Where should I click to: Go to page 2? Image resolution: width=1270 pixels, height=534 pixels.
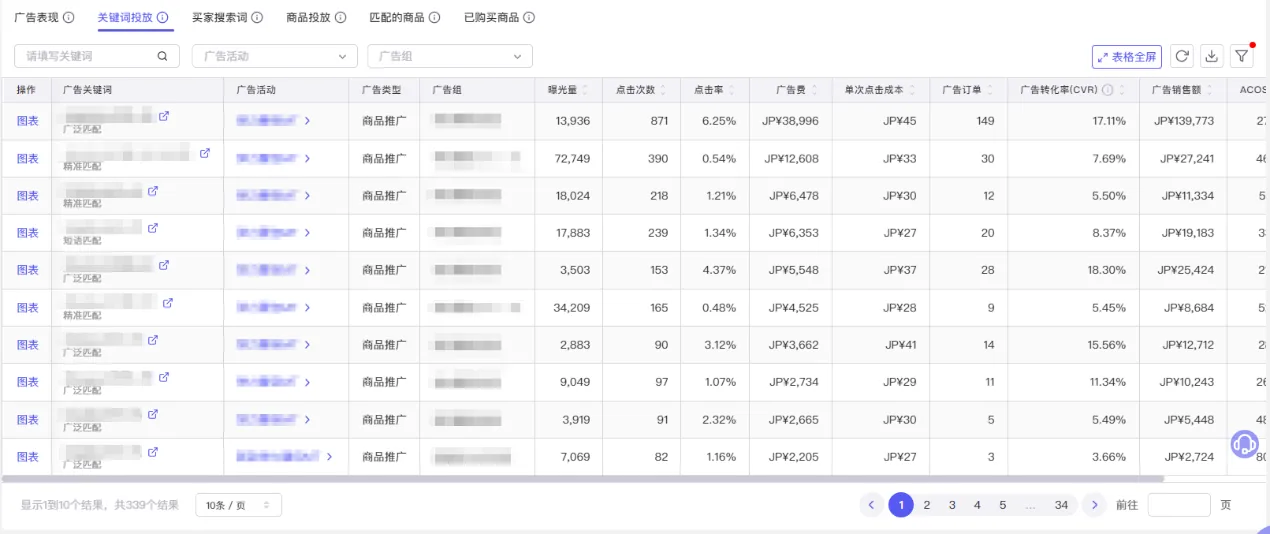pyautogui.click(x=927, y=505)
